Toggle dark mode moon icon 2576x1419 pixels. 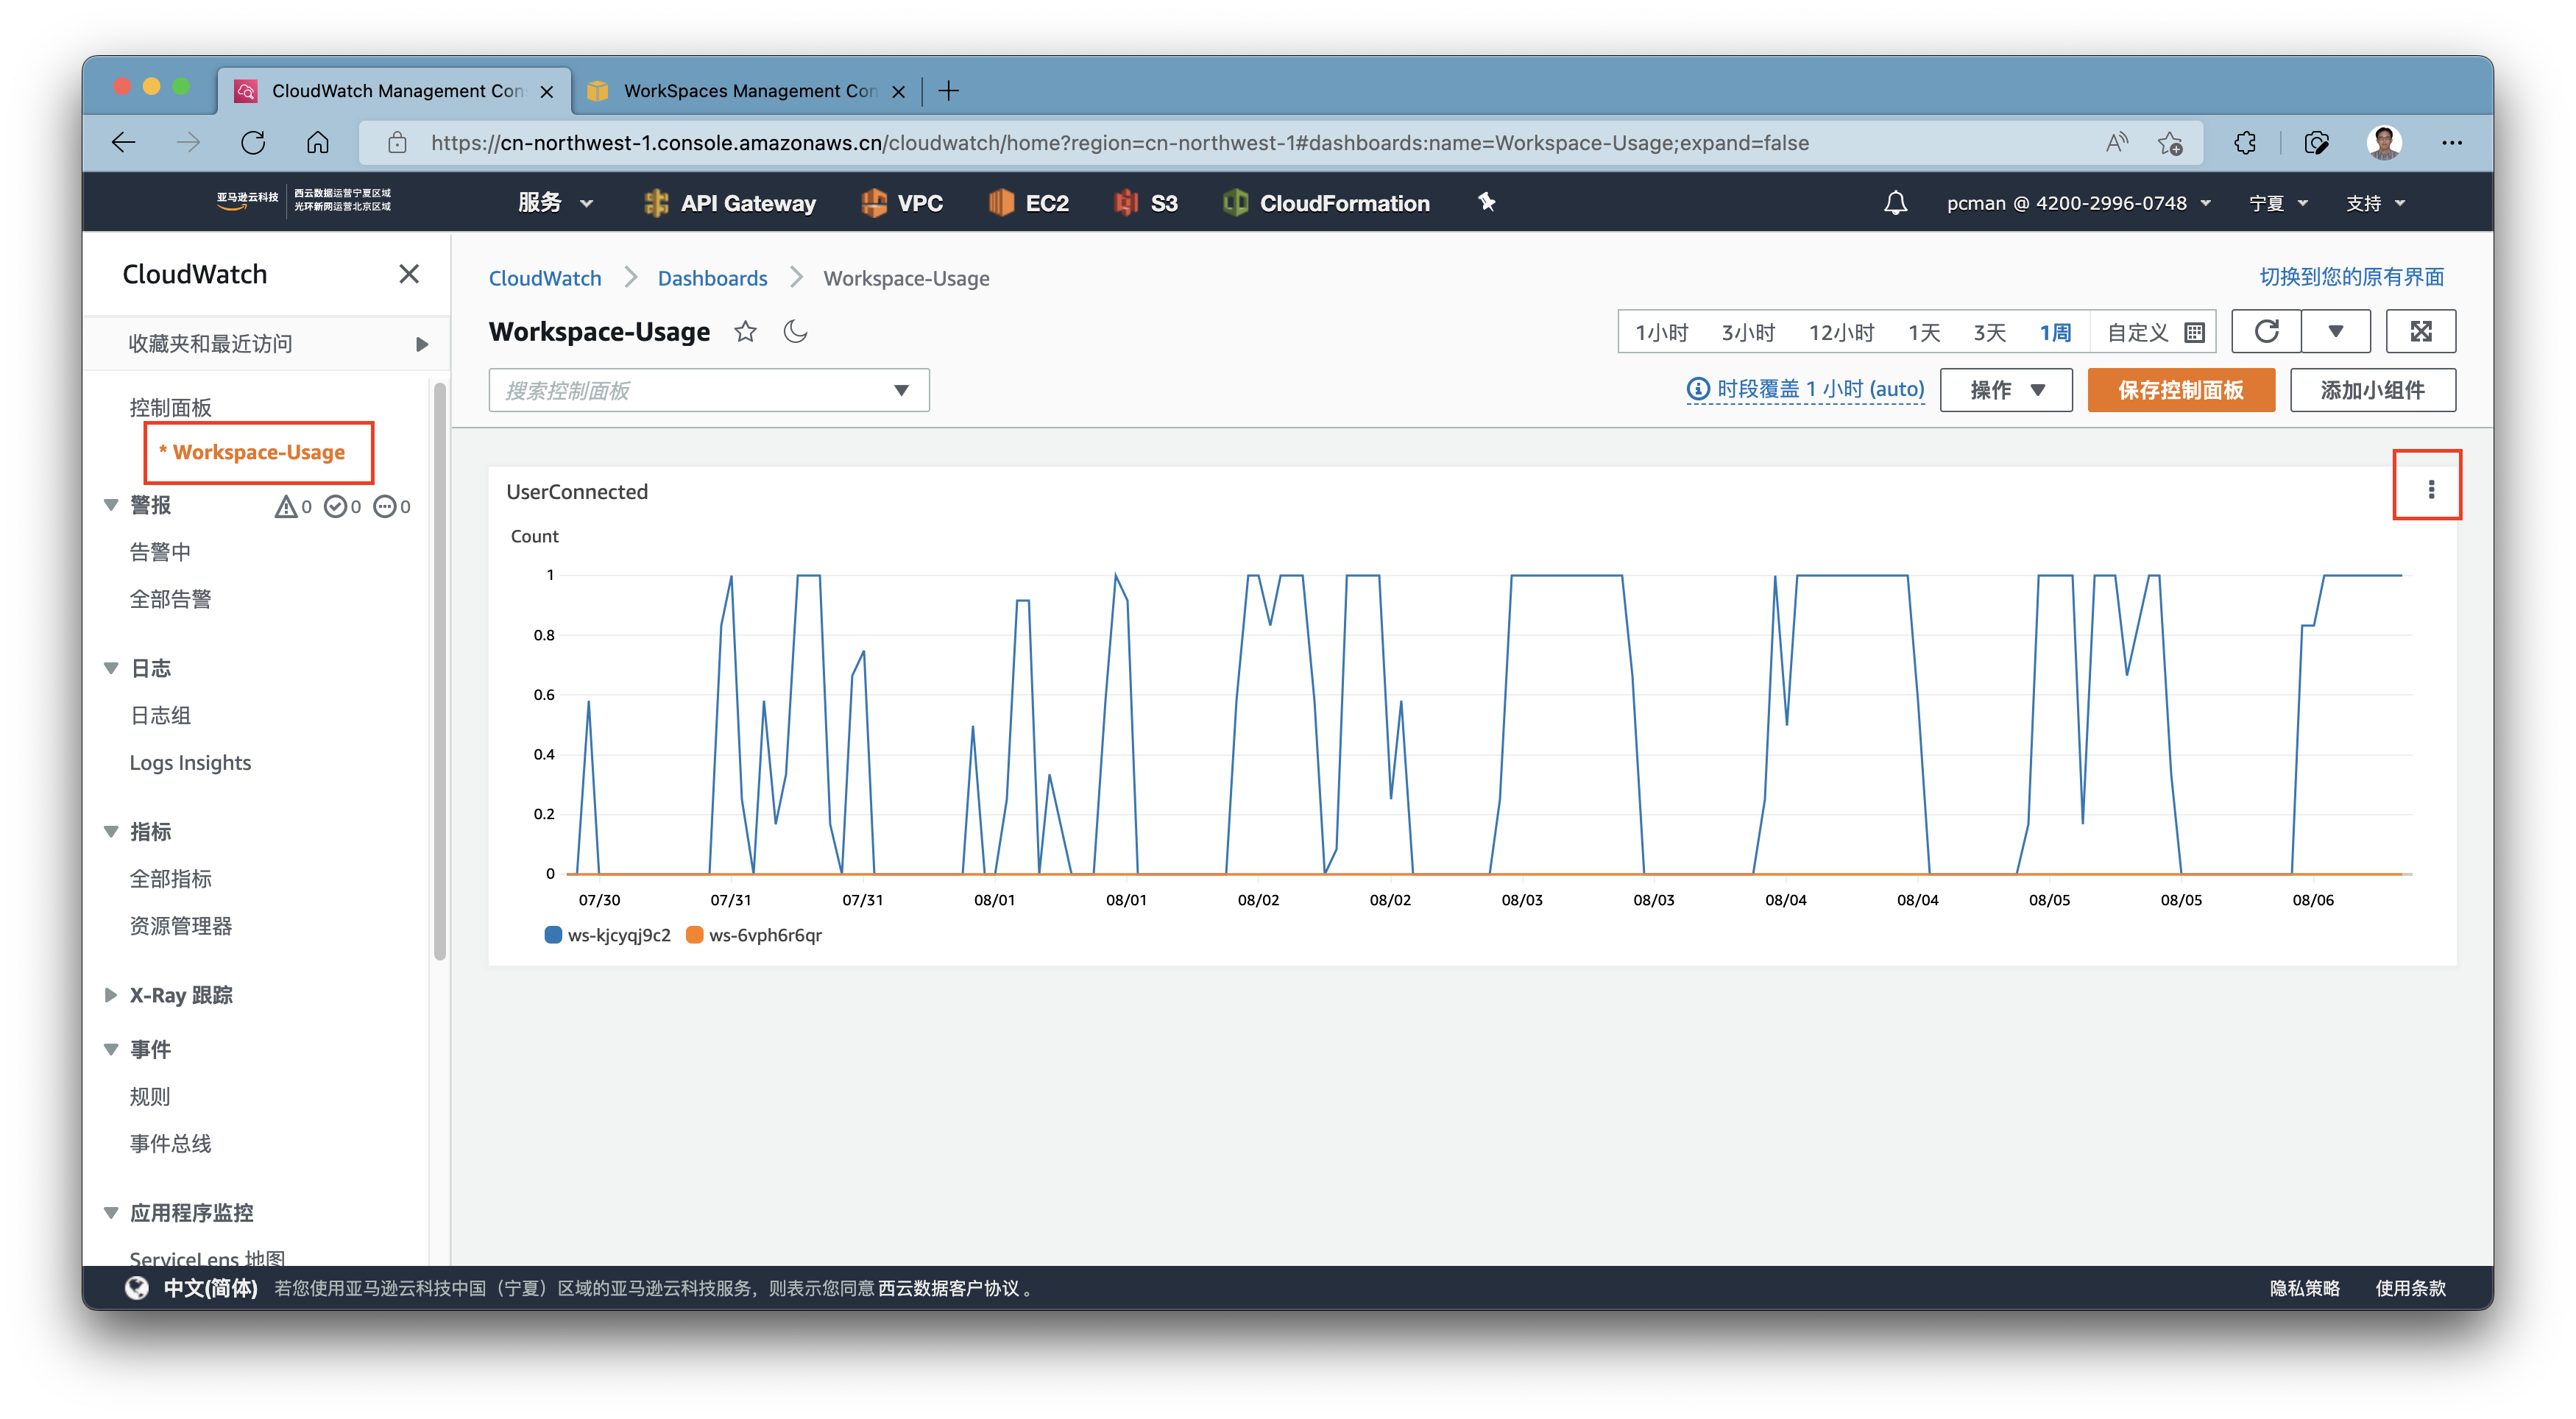[x=796, y=332]
